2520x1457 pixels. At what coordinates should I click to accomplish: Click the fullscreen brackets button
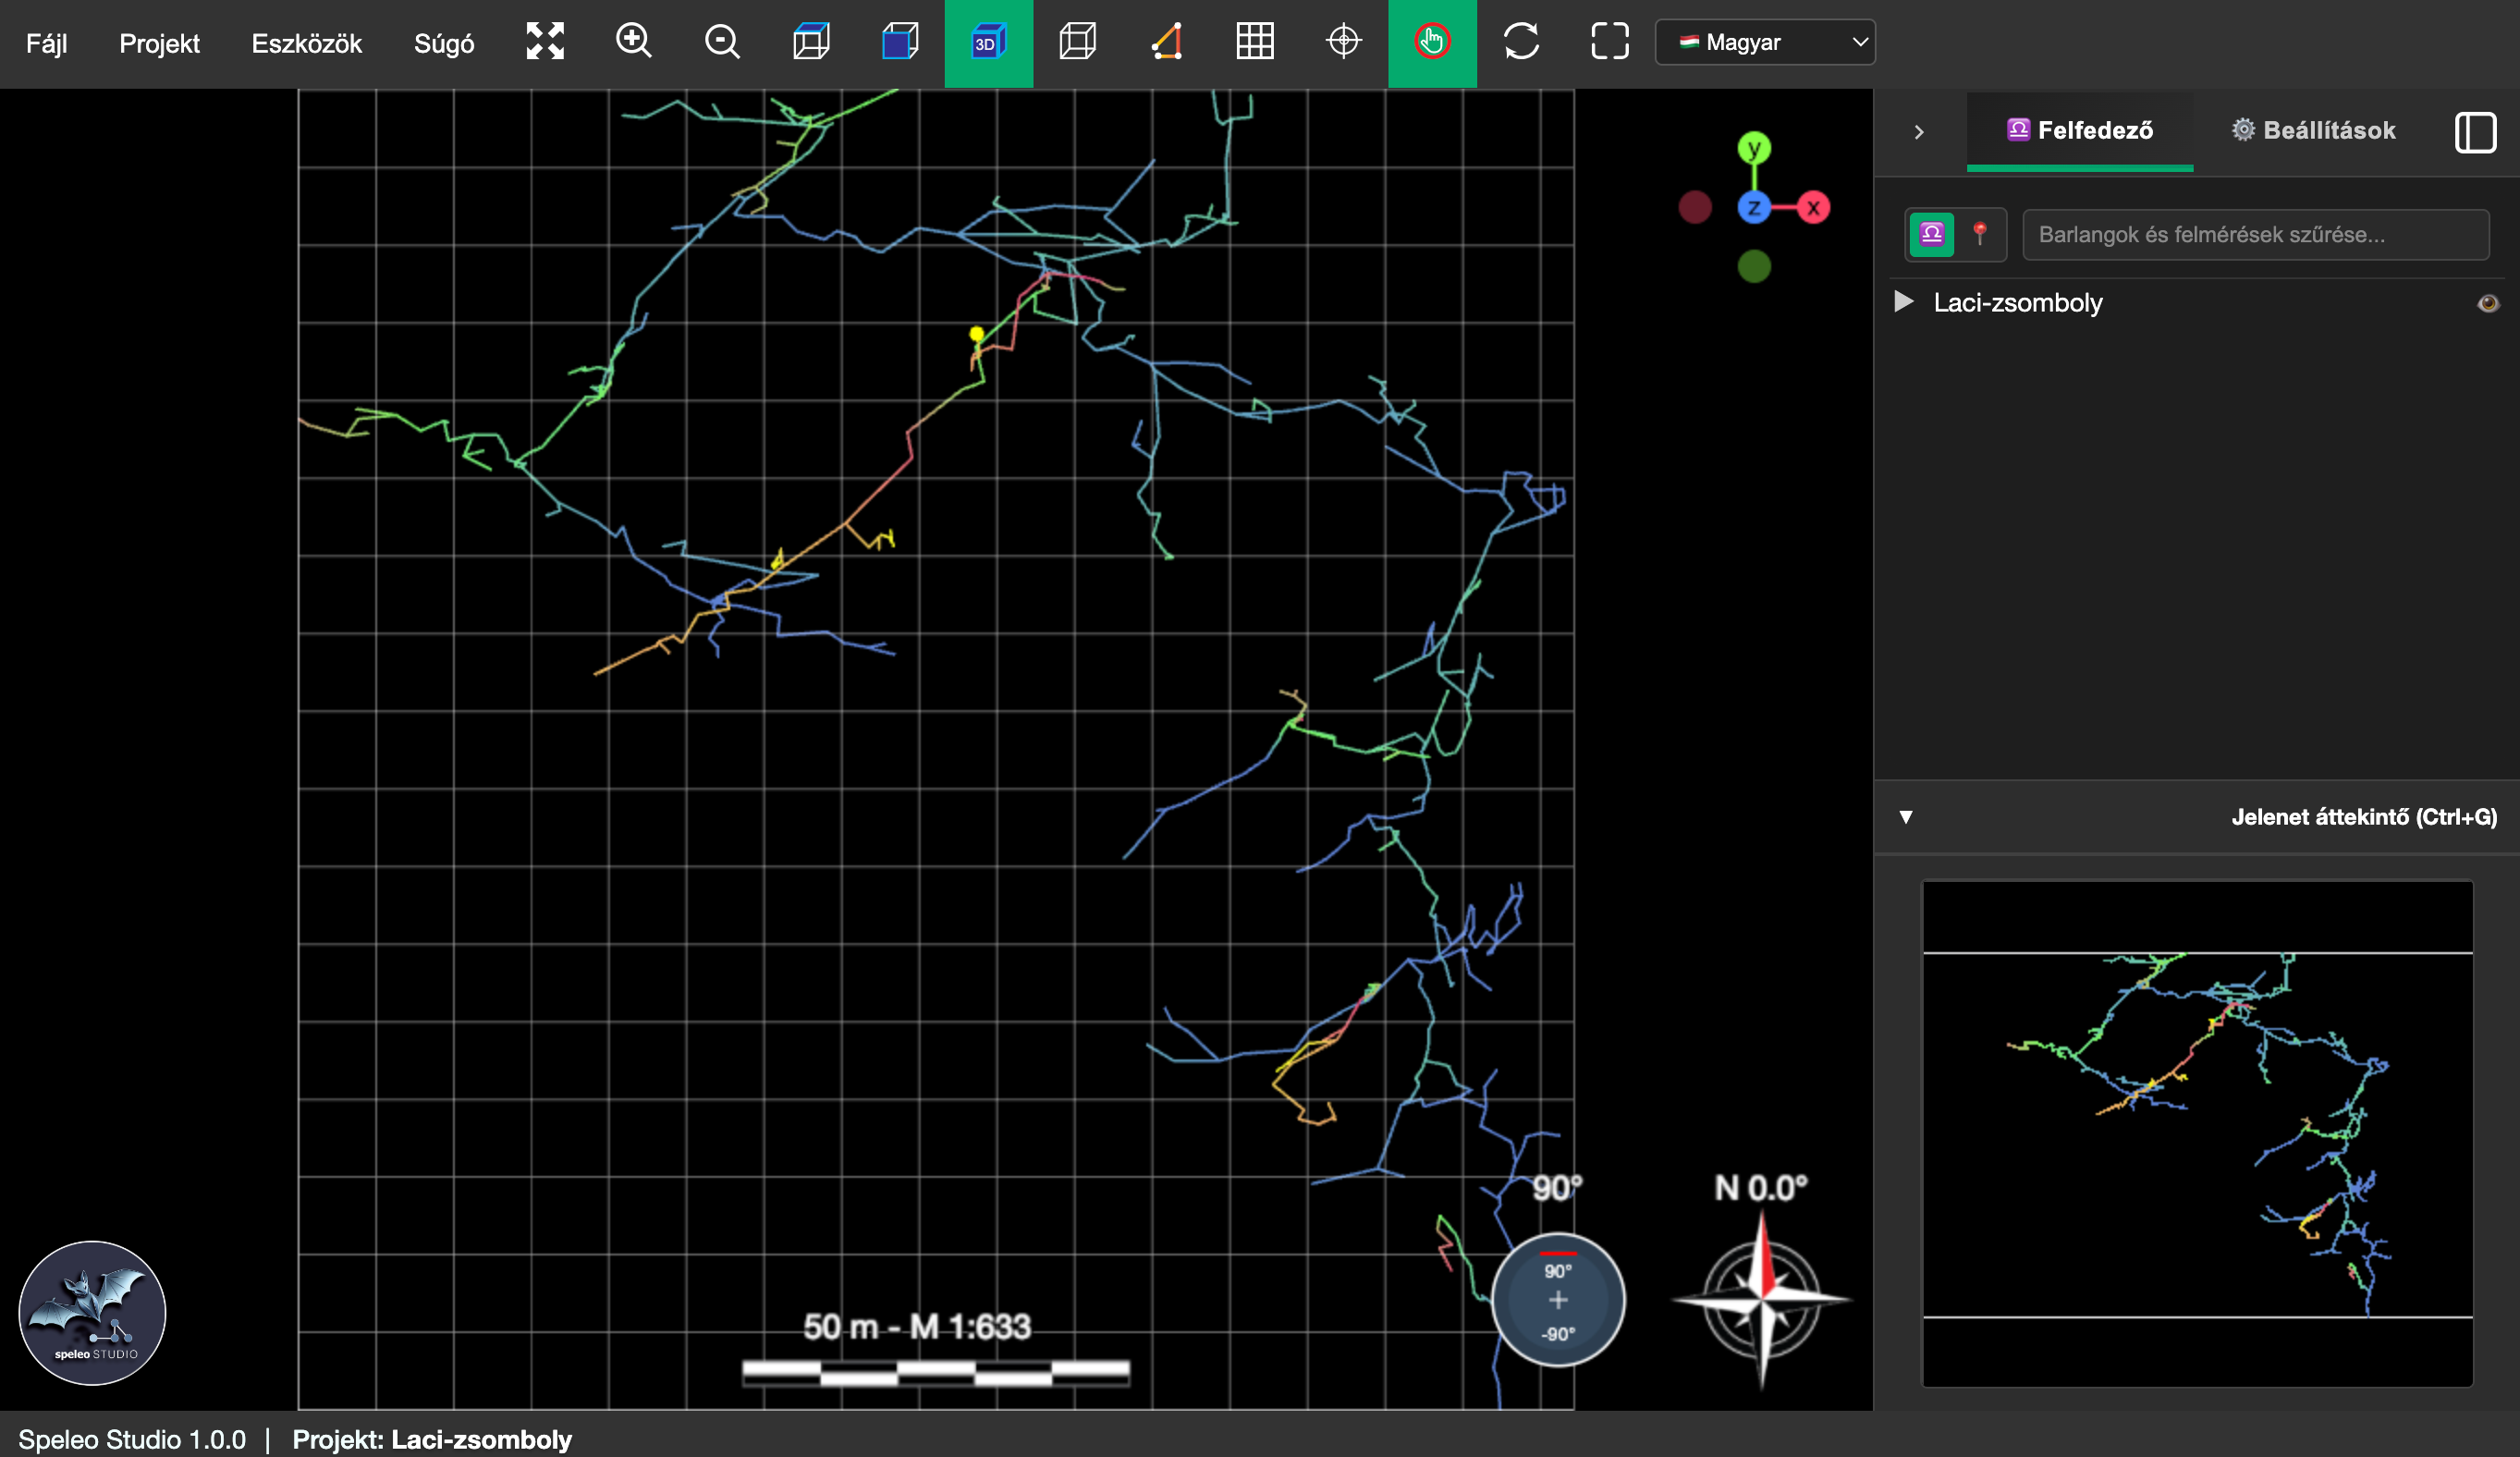tap(1609, 42)
